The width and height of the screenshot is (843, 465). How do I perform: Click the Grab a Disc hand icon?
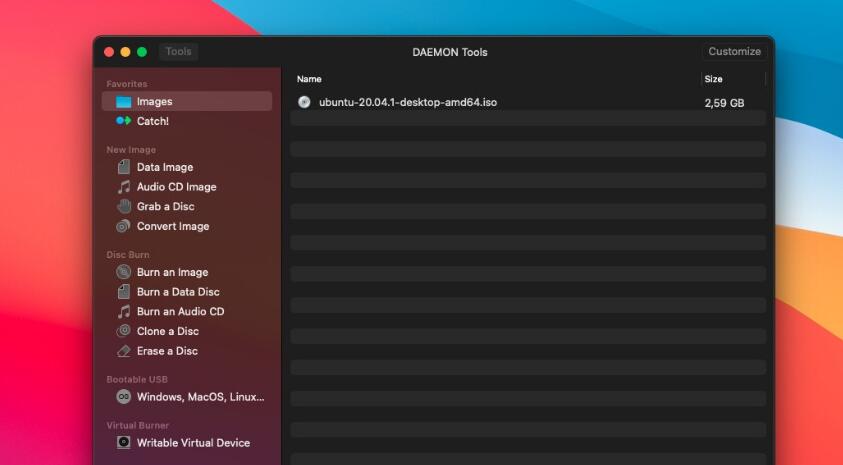point(124,206)
